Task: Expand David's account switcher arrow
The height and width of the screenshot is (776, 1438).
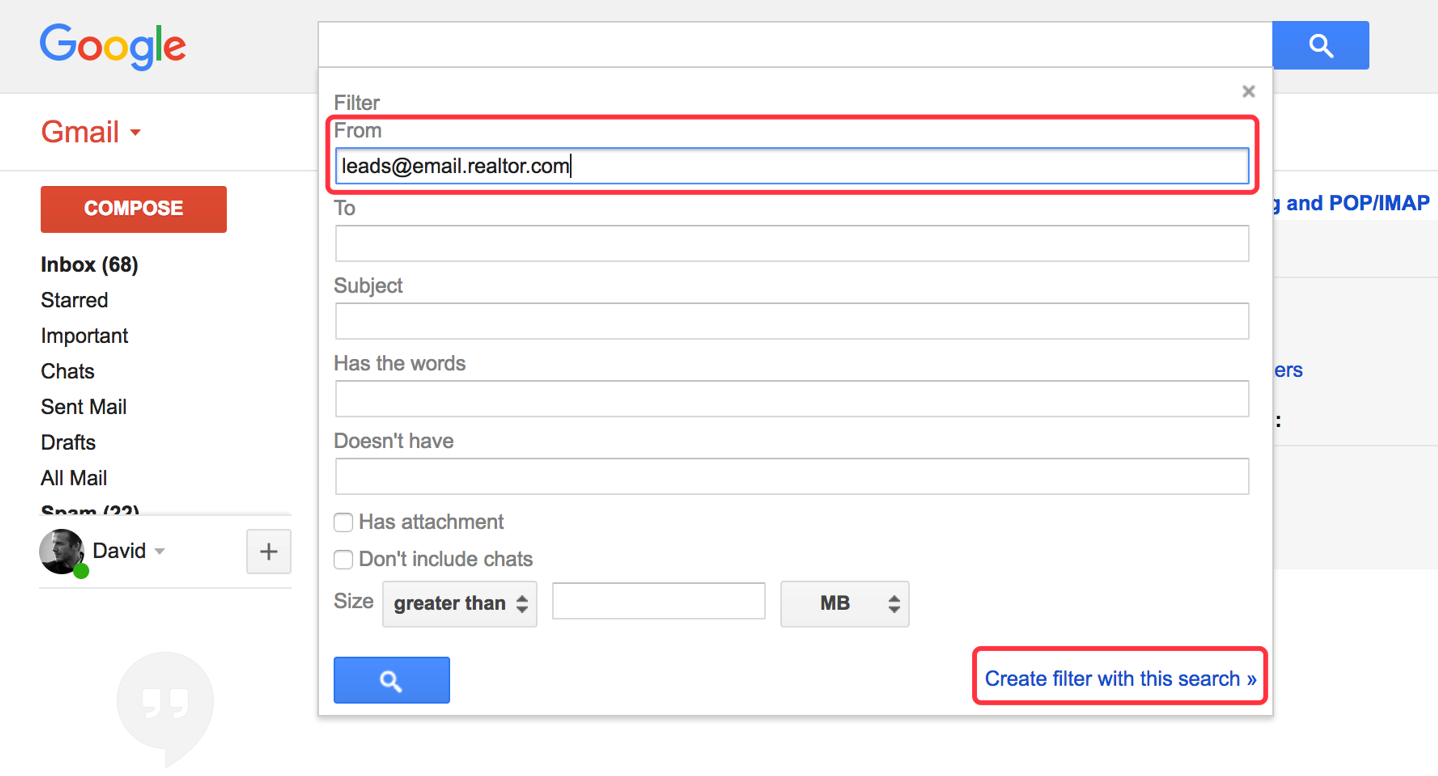Action: pos(158,551)
